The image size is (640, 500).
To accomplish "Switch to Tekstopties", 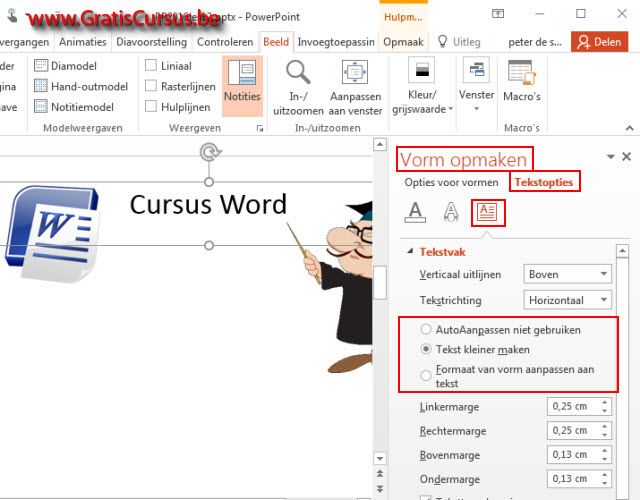I will pos(544,182).
